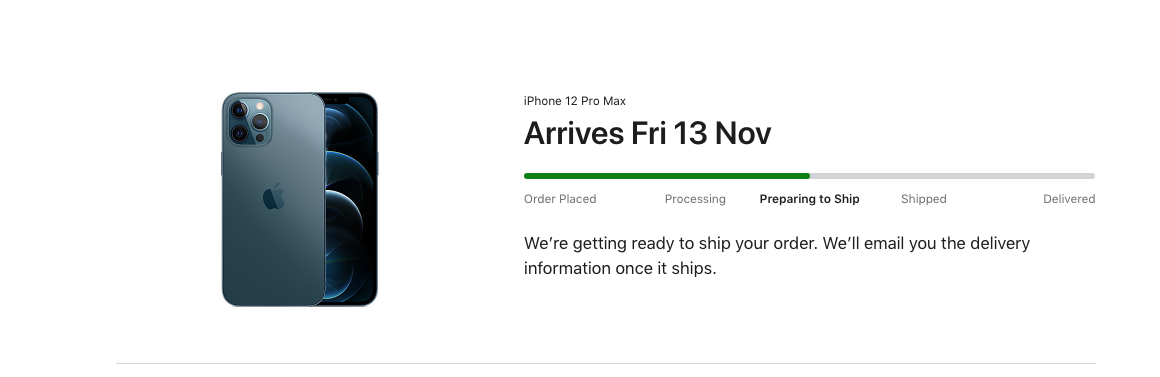Select the bold Preparing to Ship step

pos(809,199)
